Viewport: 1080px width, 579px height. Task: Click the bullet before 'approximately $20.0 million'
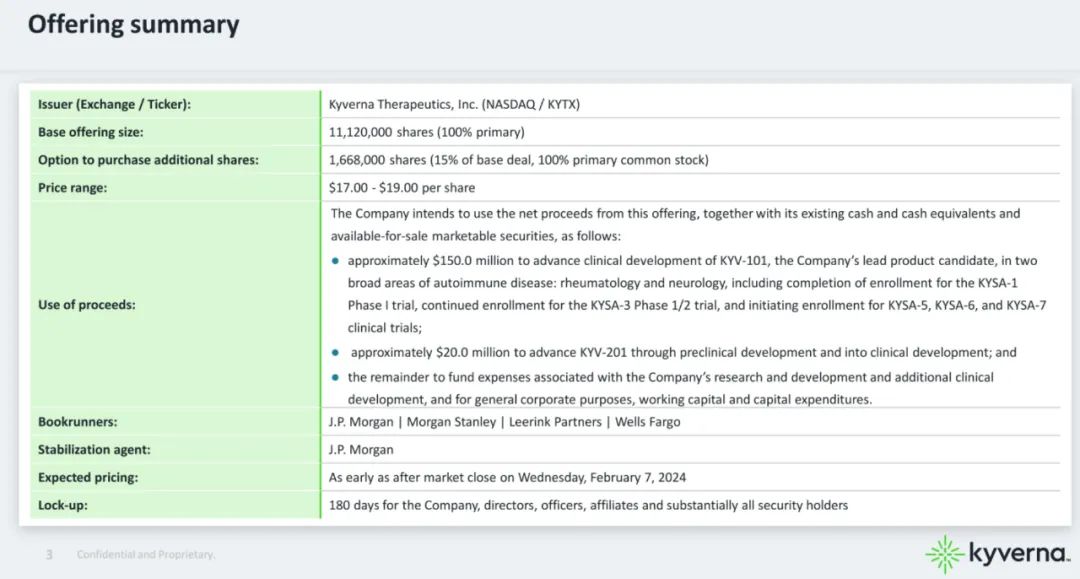click(x=336, y=353)
